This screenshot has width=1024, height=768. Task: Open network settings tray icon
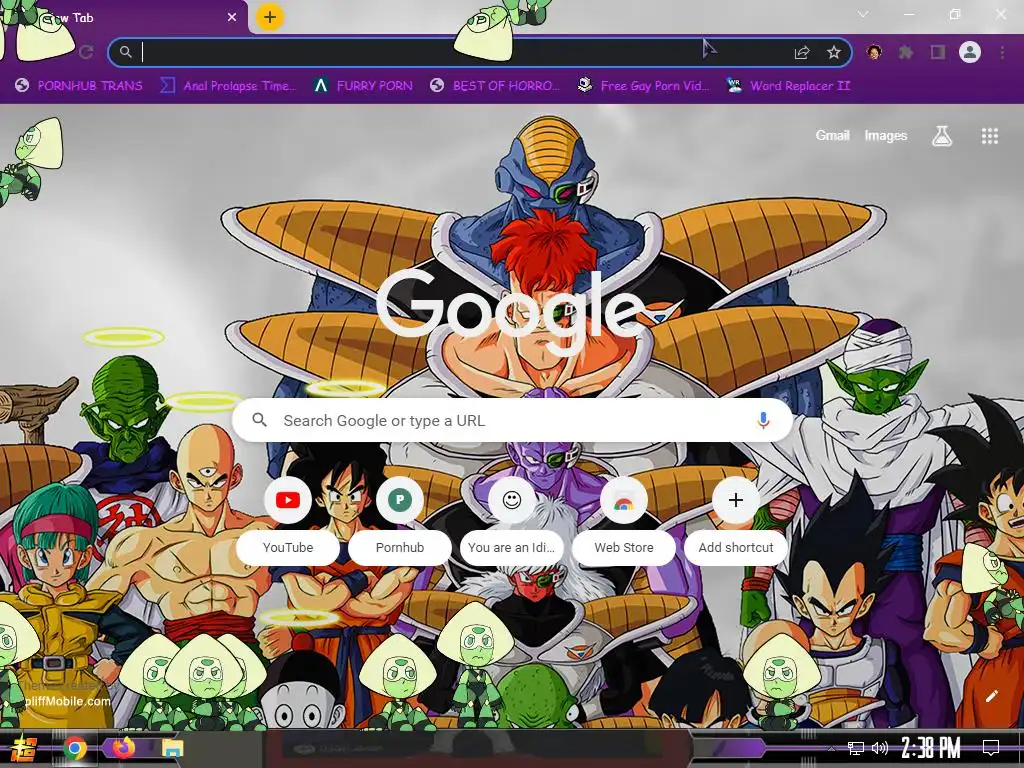pyautogui.click(x=856, y=748)
